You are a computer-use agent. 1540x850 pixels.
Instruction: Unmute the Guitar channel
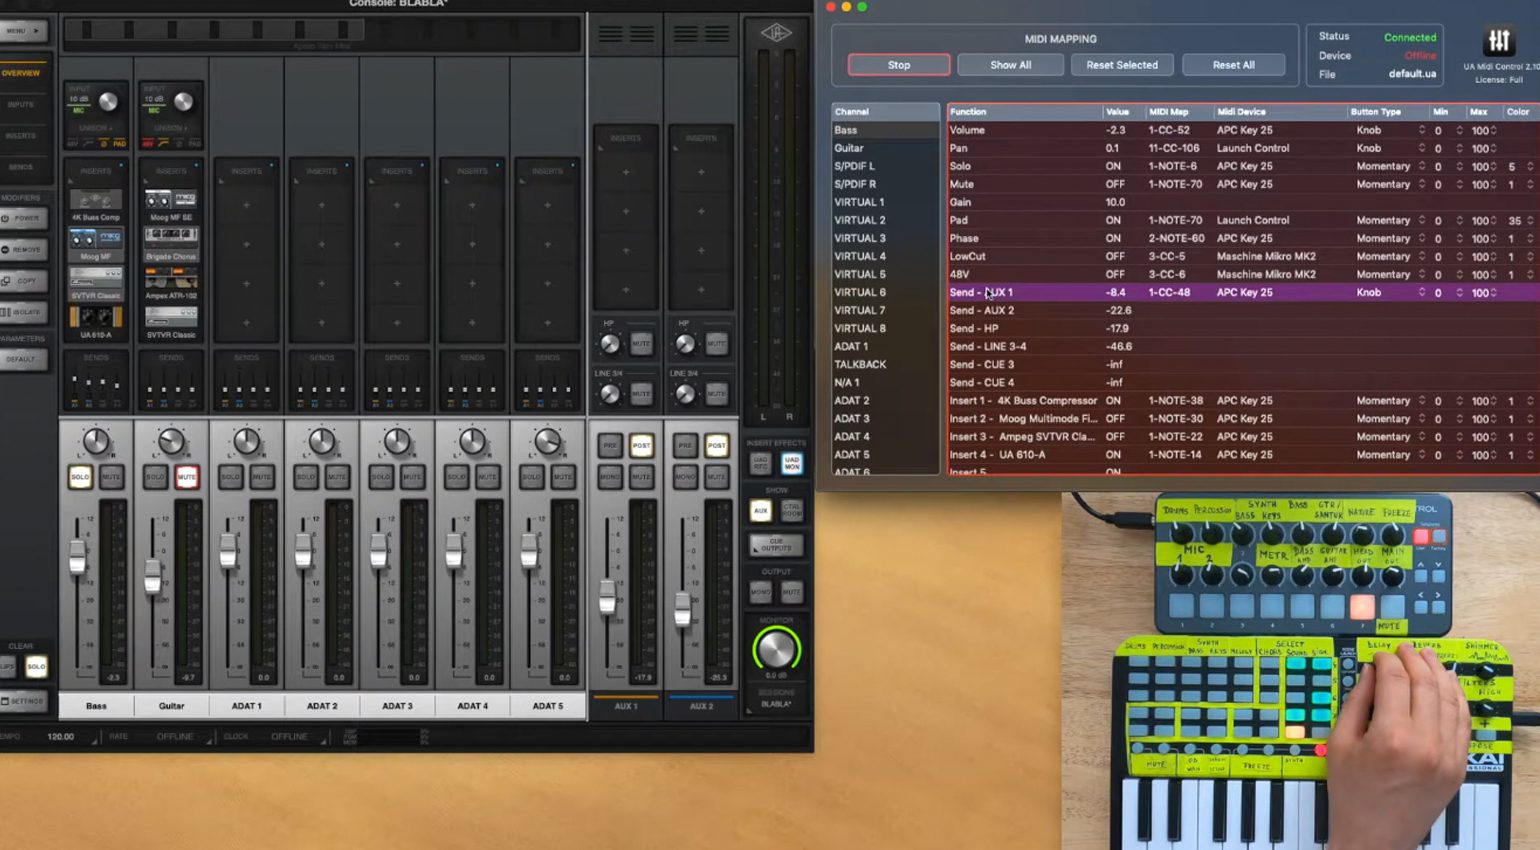point(187,477)
